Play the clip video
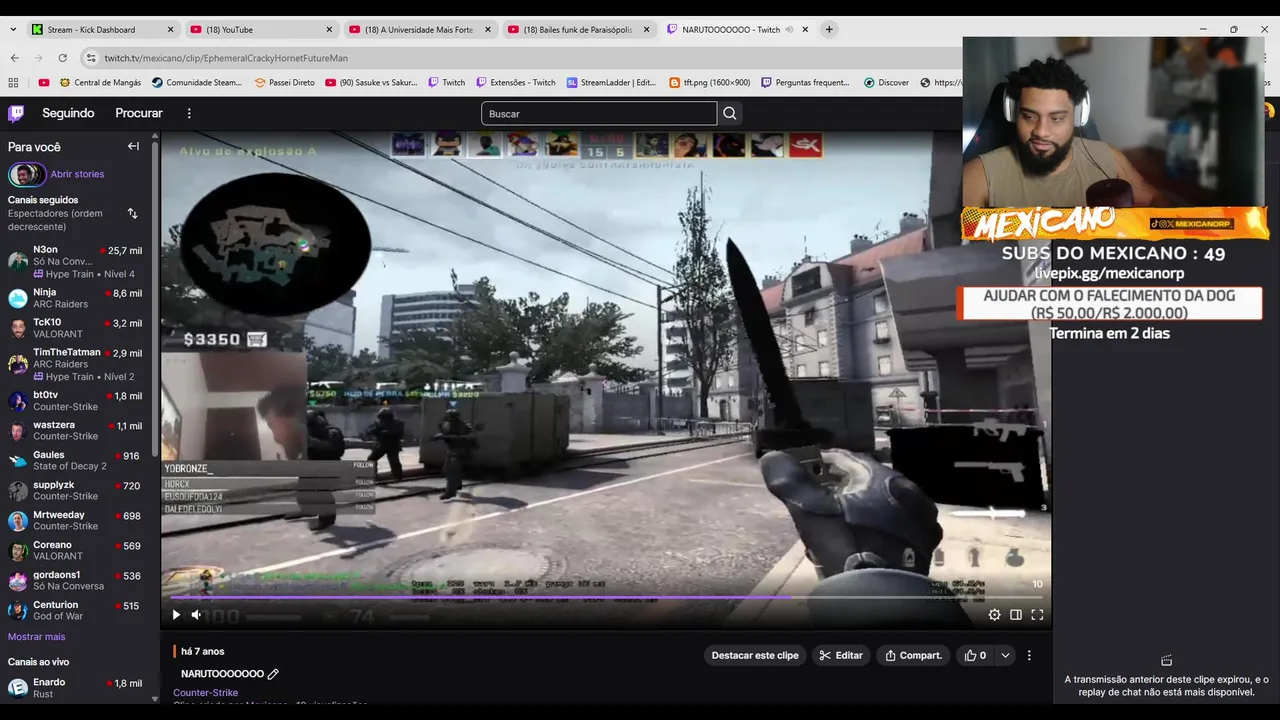Image resolution: width=1280 pixels, height=720 pixels. pos(176,615)
